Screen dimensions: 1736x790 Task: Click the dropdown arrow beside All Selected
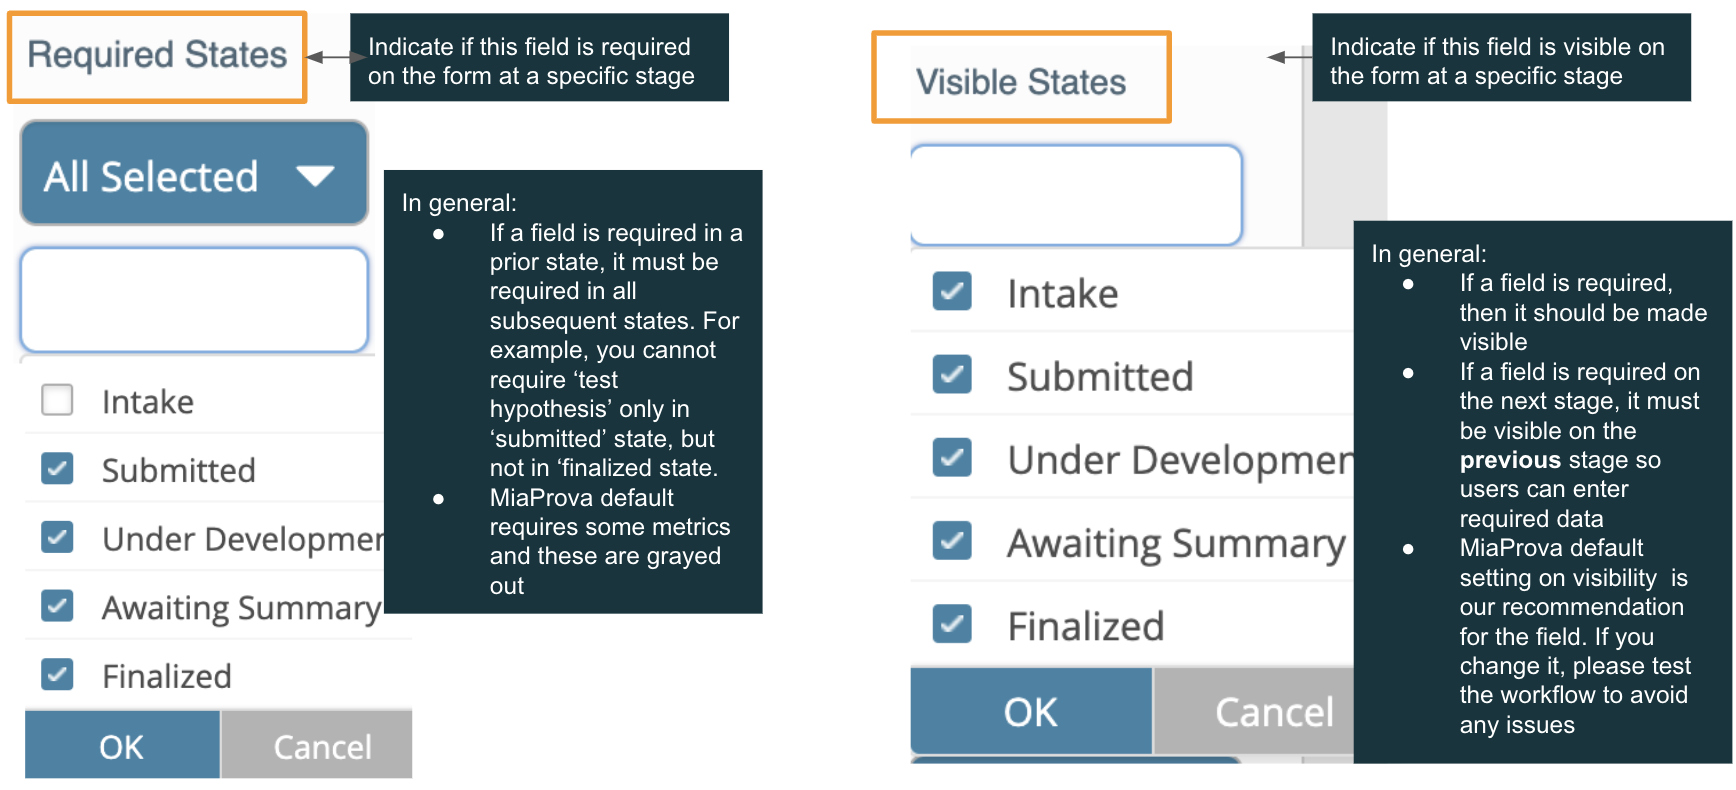(315, 176)
